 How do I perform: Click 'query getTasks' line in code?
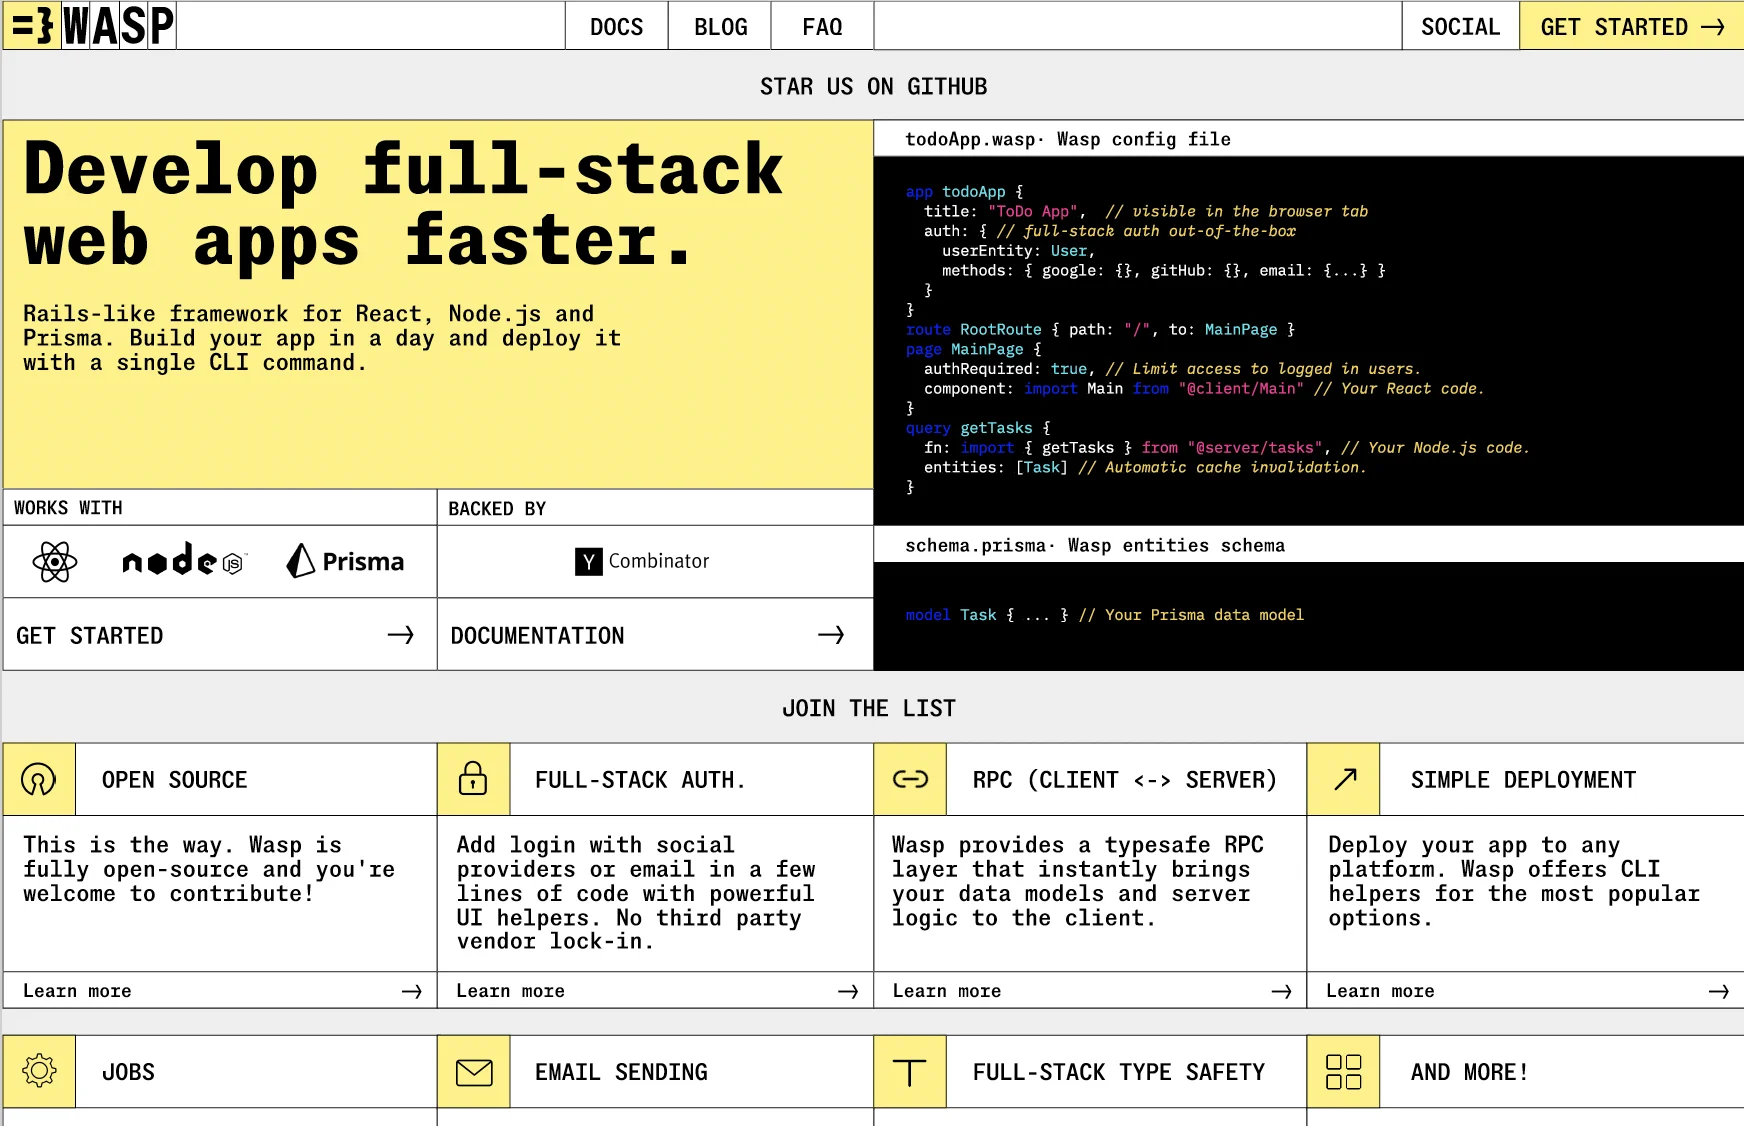pos(978,428)
